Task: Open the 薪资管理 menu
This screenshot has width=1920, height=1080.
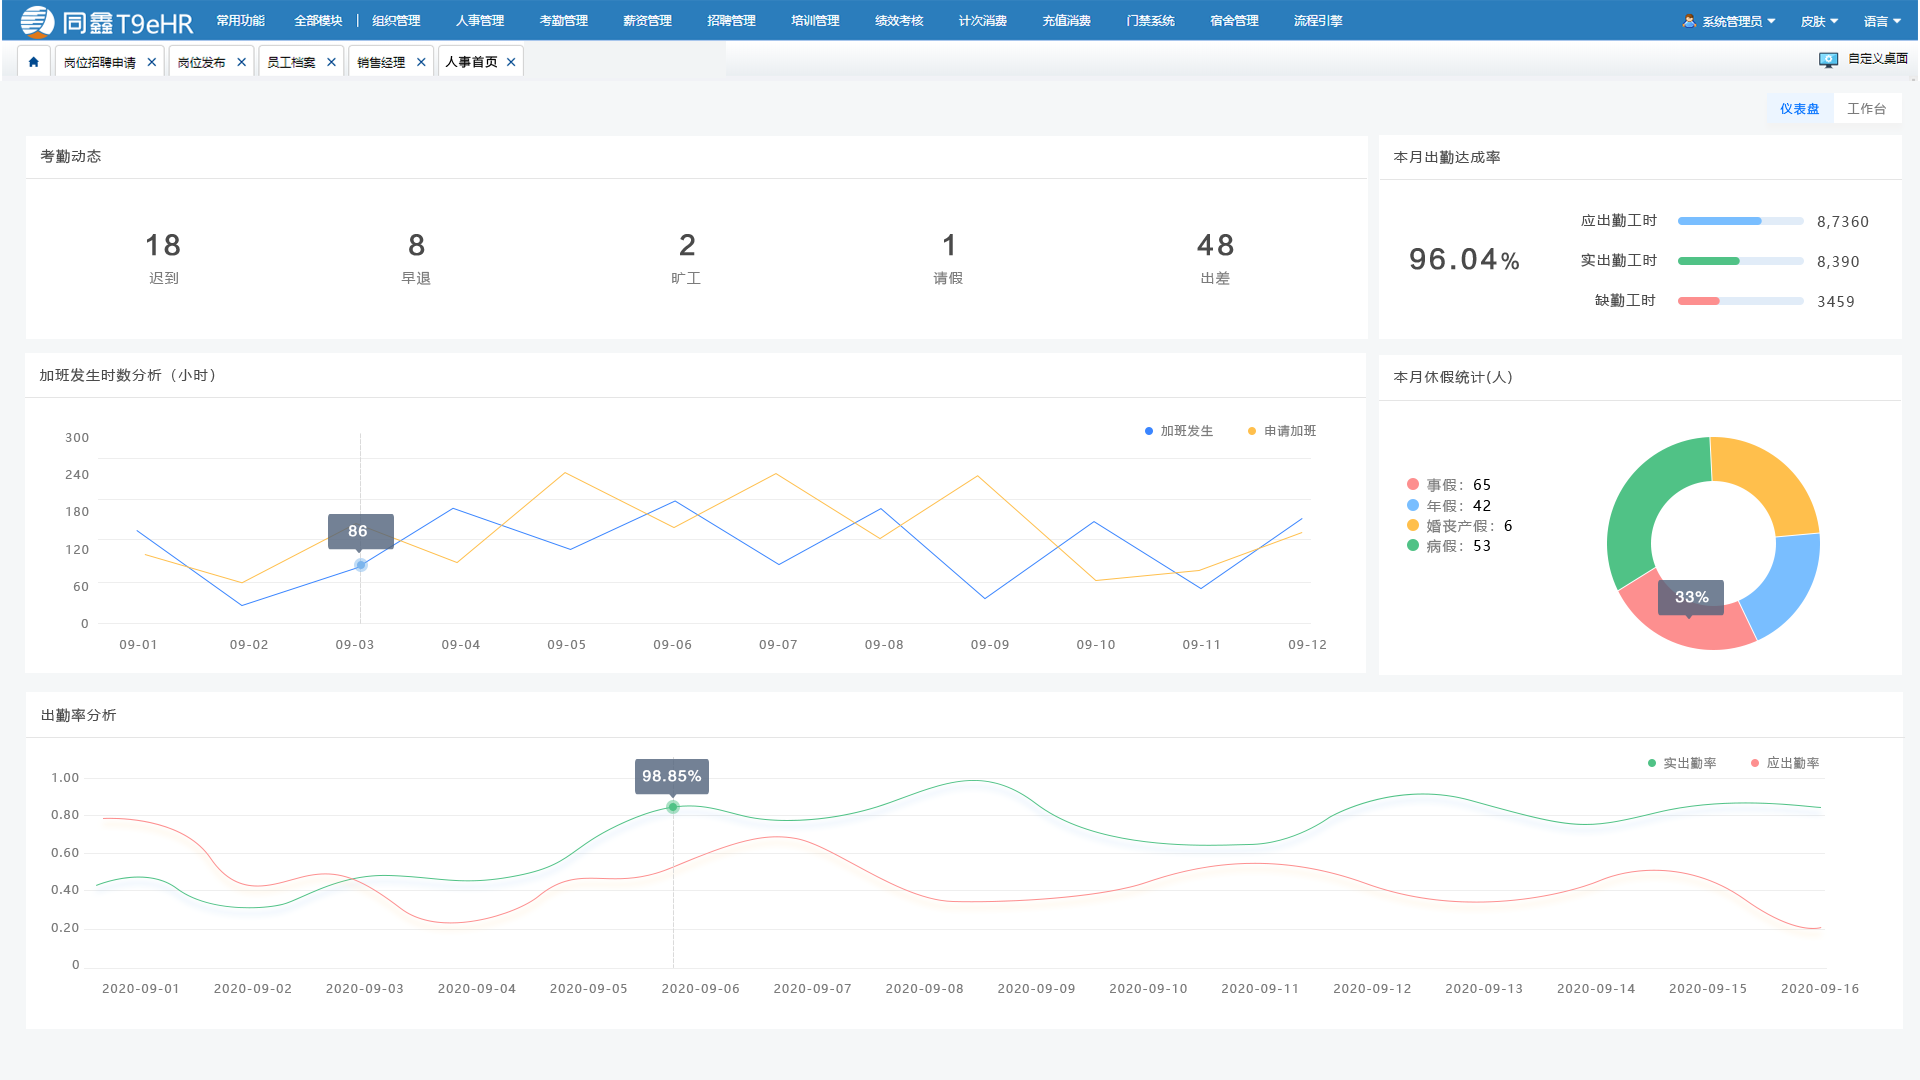Action: [648, 21]
